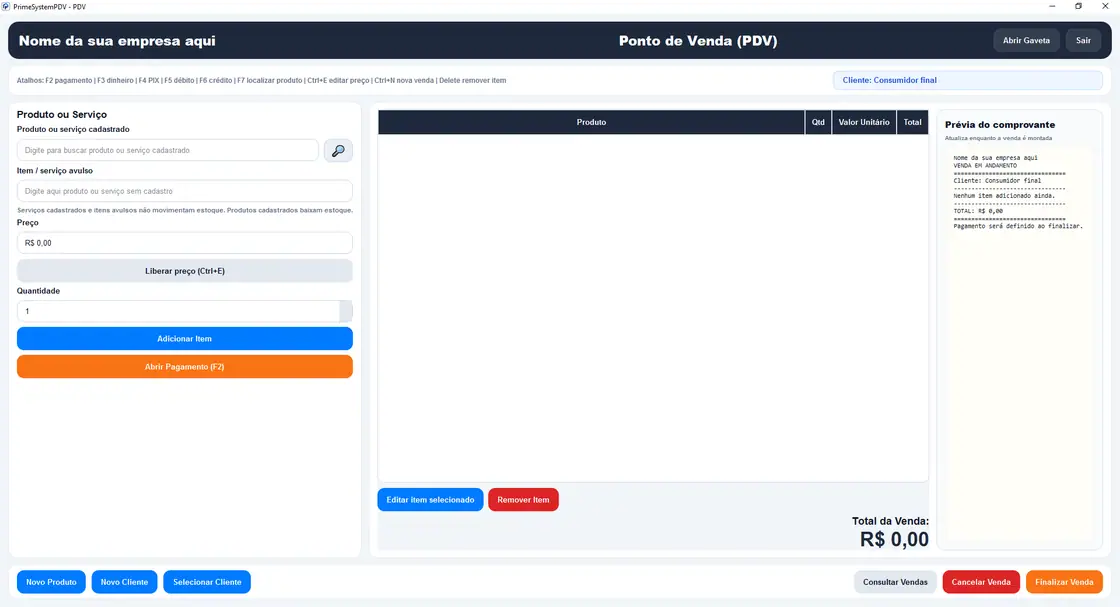The width and height of the screenshot is (1120, 607).
Task: Click the Cliente: Consumidor final box in the top bar
Action: pyautogui.click(x=967, y=80)
